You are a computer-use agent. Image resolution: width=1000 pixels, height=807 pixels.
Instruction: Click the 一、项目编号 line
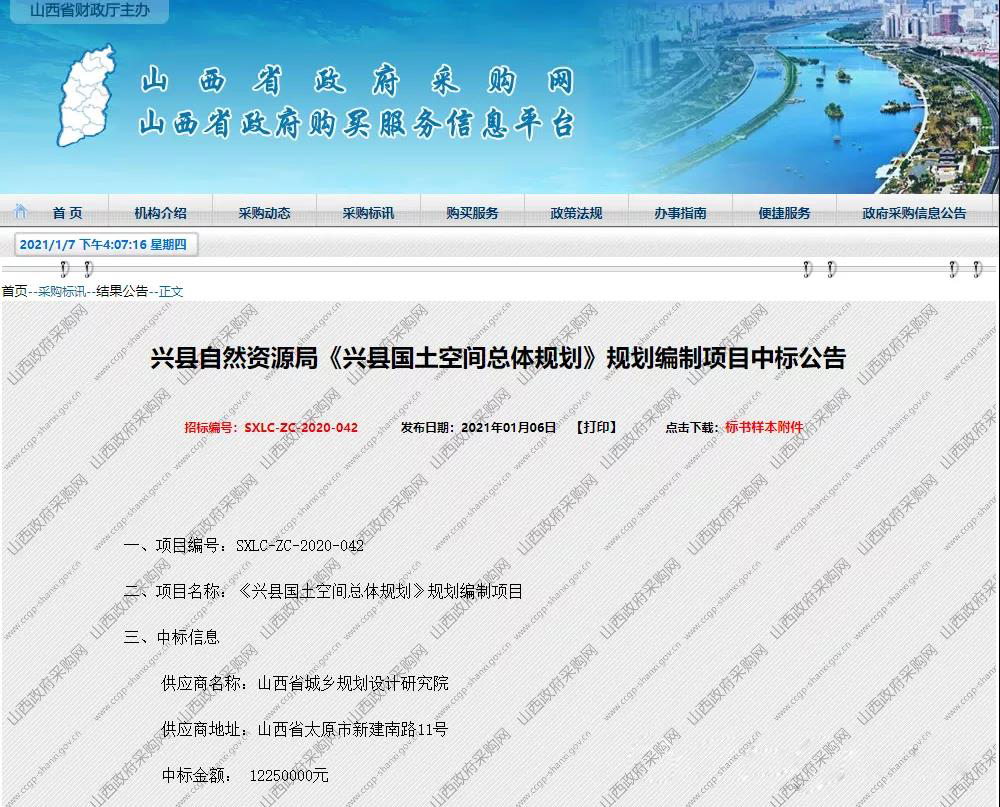tap(244, 545)
